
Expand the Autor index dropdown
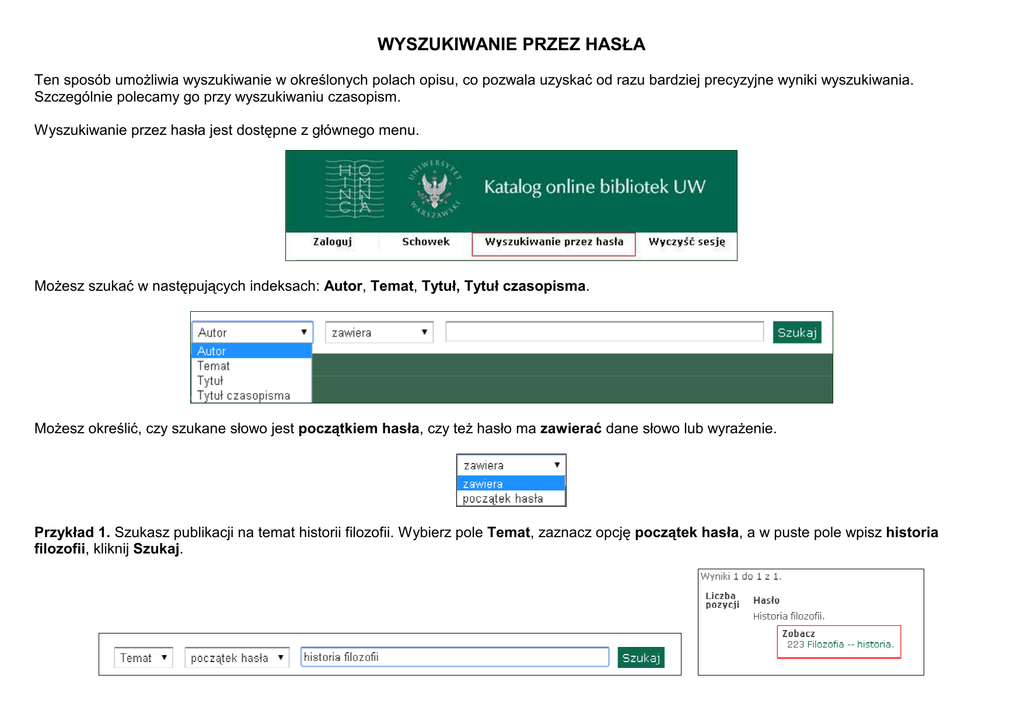(x=252, y=332)
